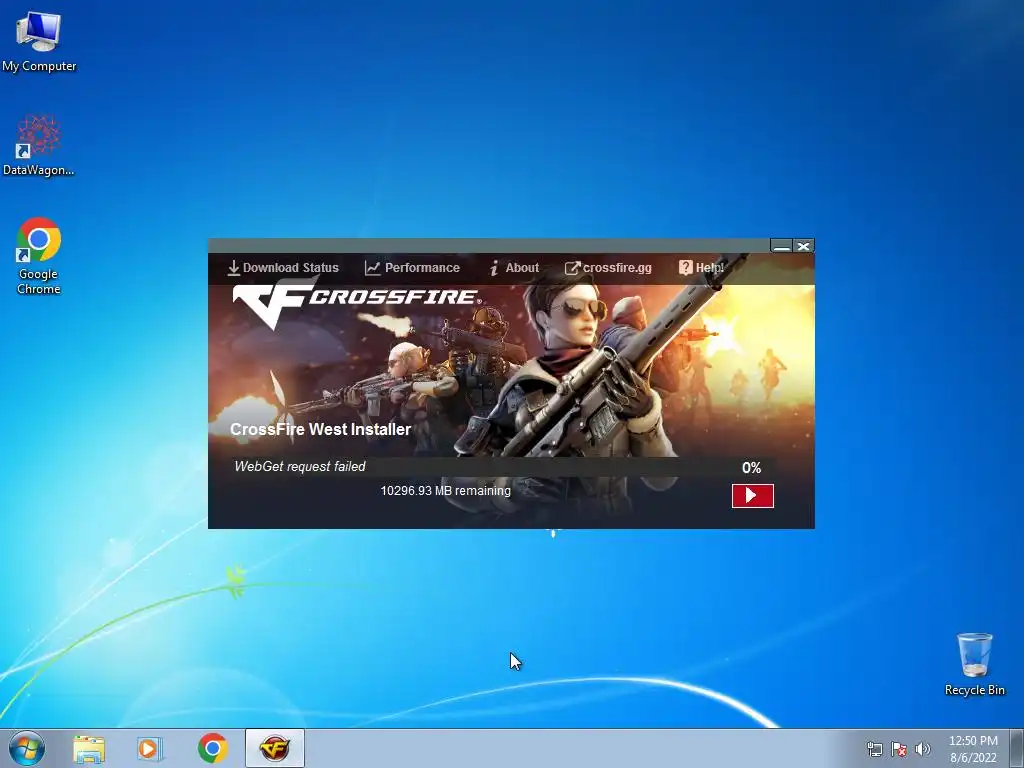Click the '10296.93 MB remaining' text
This screenshot has height=768, width=1024.
445,490
